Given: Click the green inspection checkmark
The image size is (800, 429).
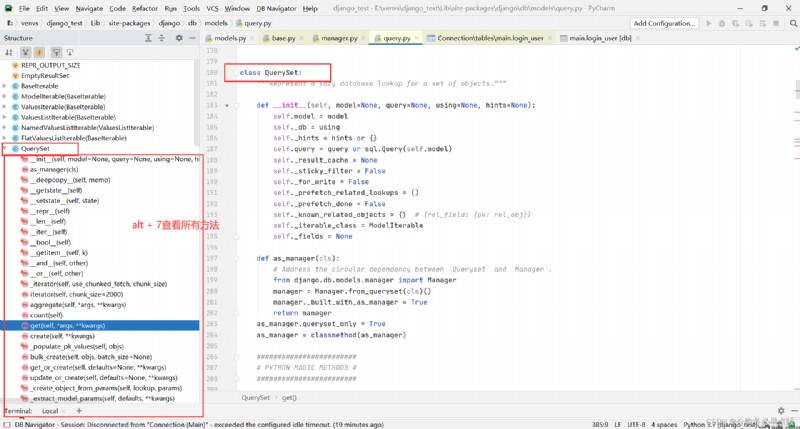Looking at the screenshot, I should (796, 49).
